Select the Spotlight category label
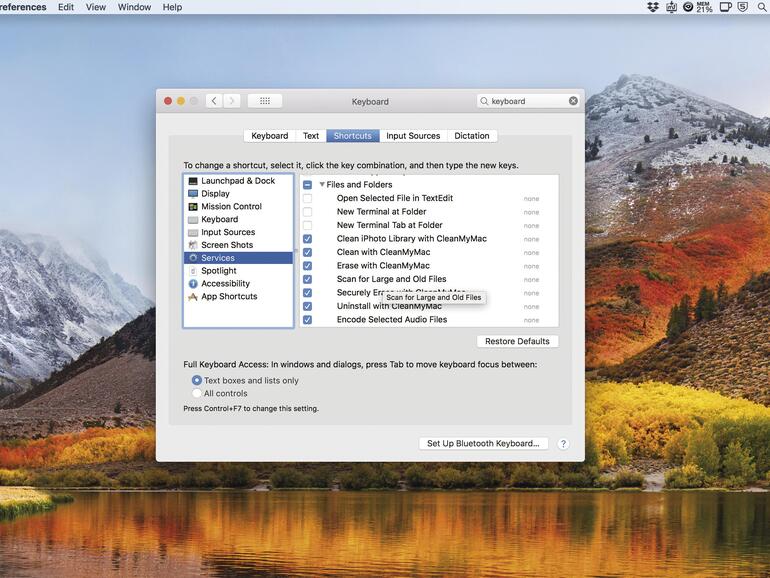 click(219, 271)
